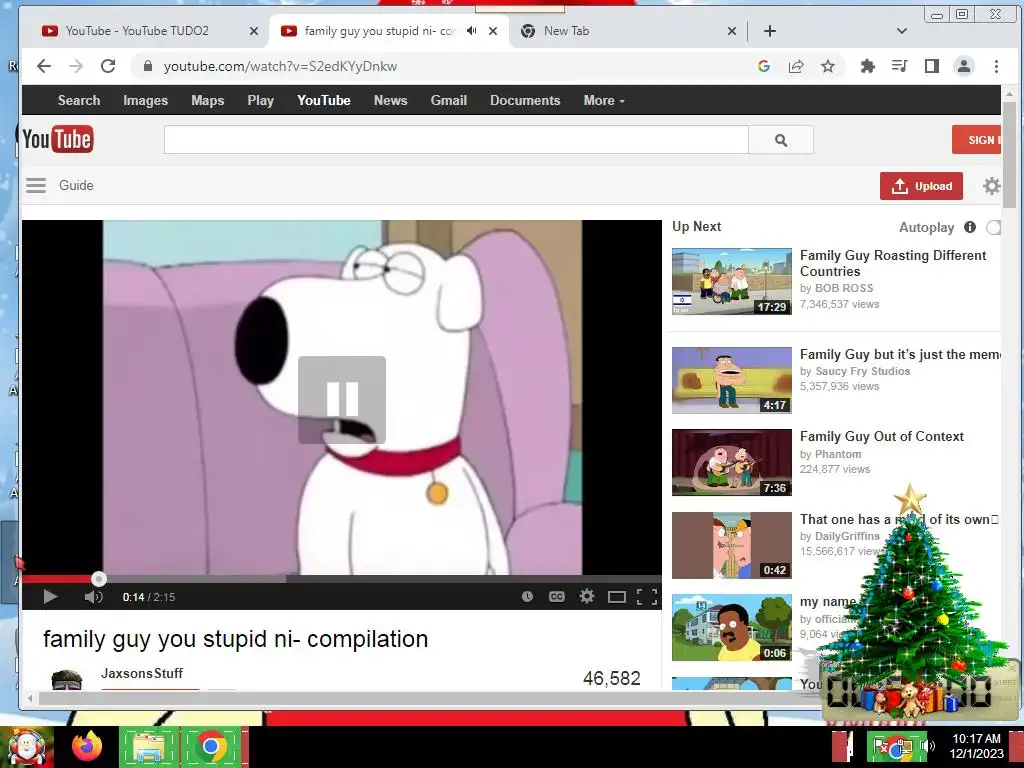Open YouTube settings gear near Upload
This screenshot has width=1024, height=768.
coord(991,186)
